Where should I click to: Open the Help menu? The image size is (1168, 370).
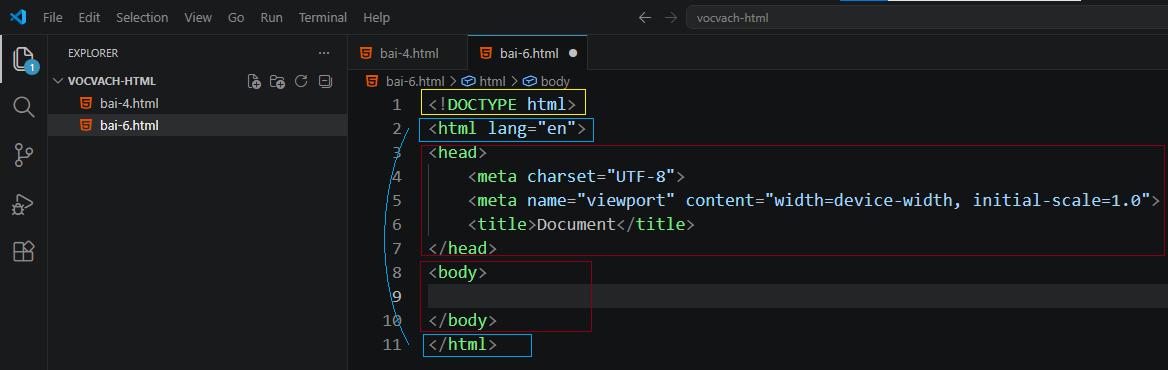376,17
